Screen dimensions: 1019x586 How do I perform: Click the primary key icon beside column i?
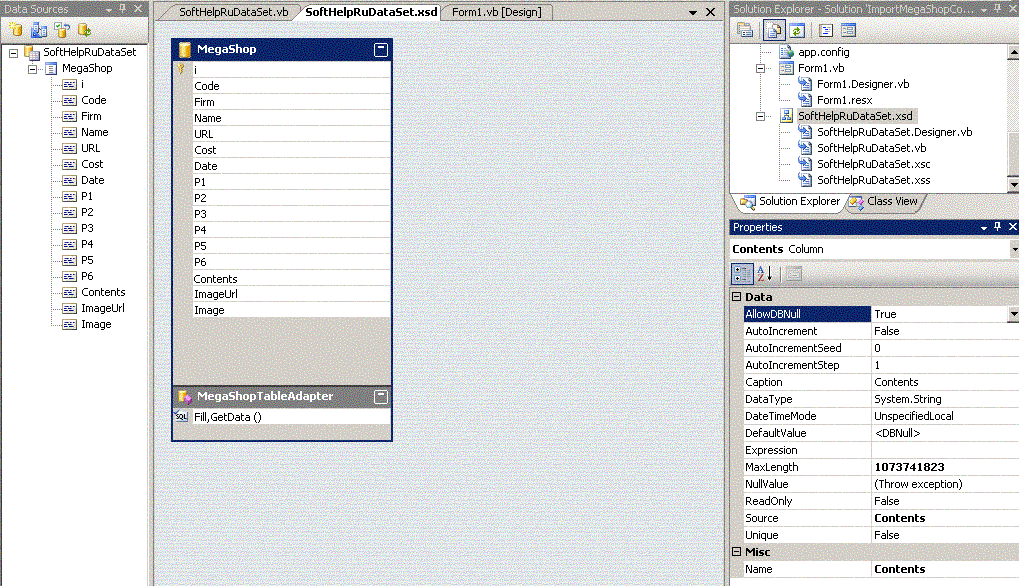tap(181, 69)
